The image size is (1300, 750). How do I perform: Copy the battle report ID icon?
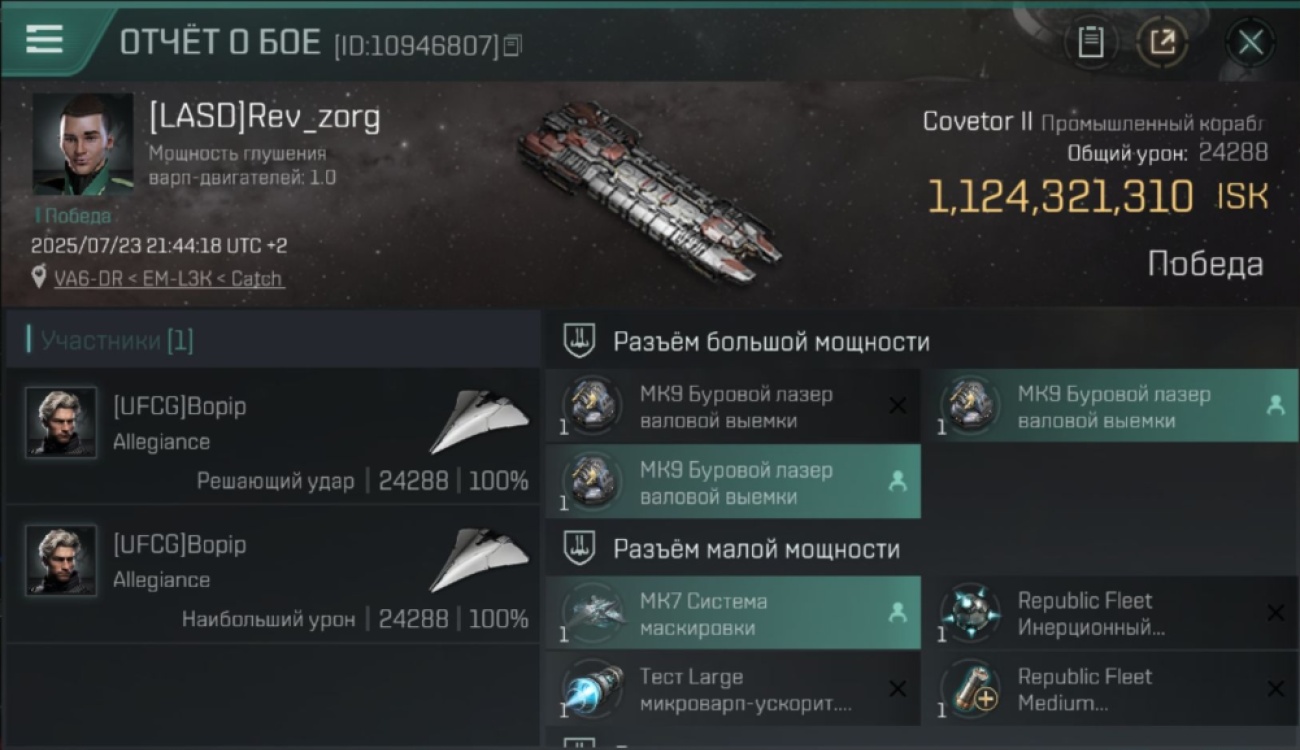513,45
